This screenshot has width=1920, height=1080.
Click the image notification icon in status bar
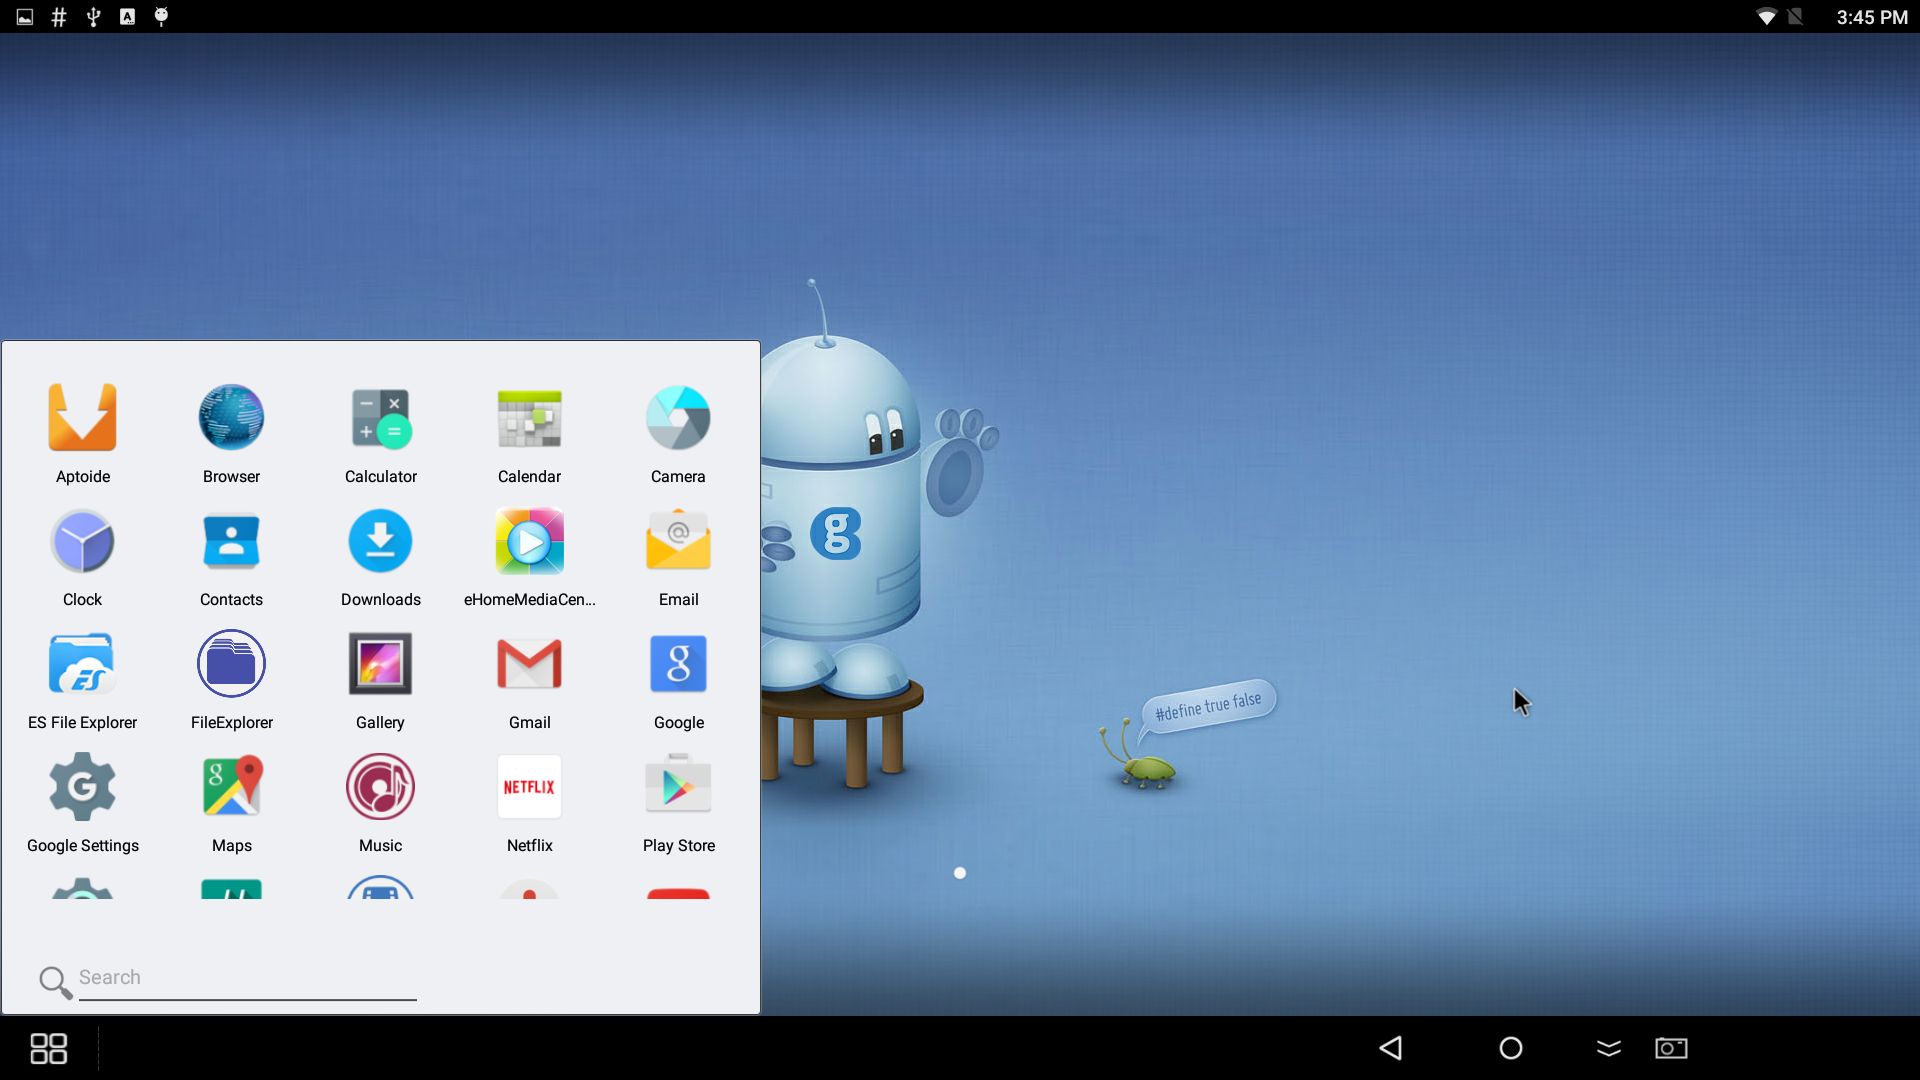[25, 17]
